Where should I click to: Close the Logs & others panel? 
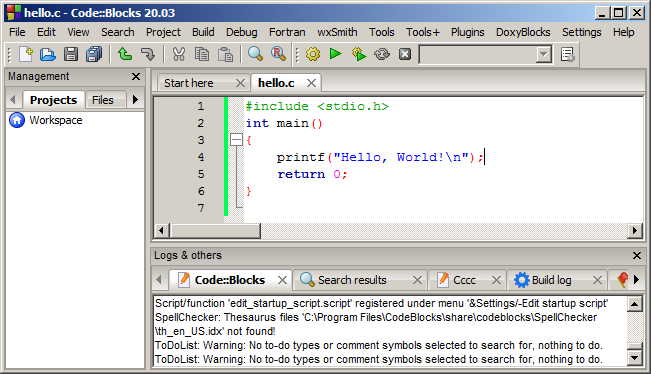(637, 255)
